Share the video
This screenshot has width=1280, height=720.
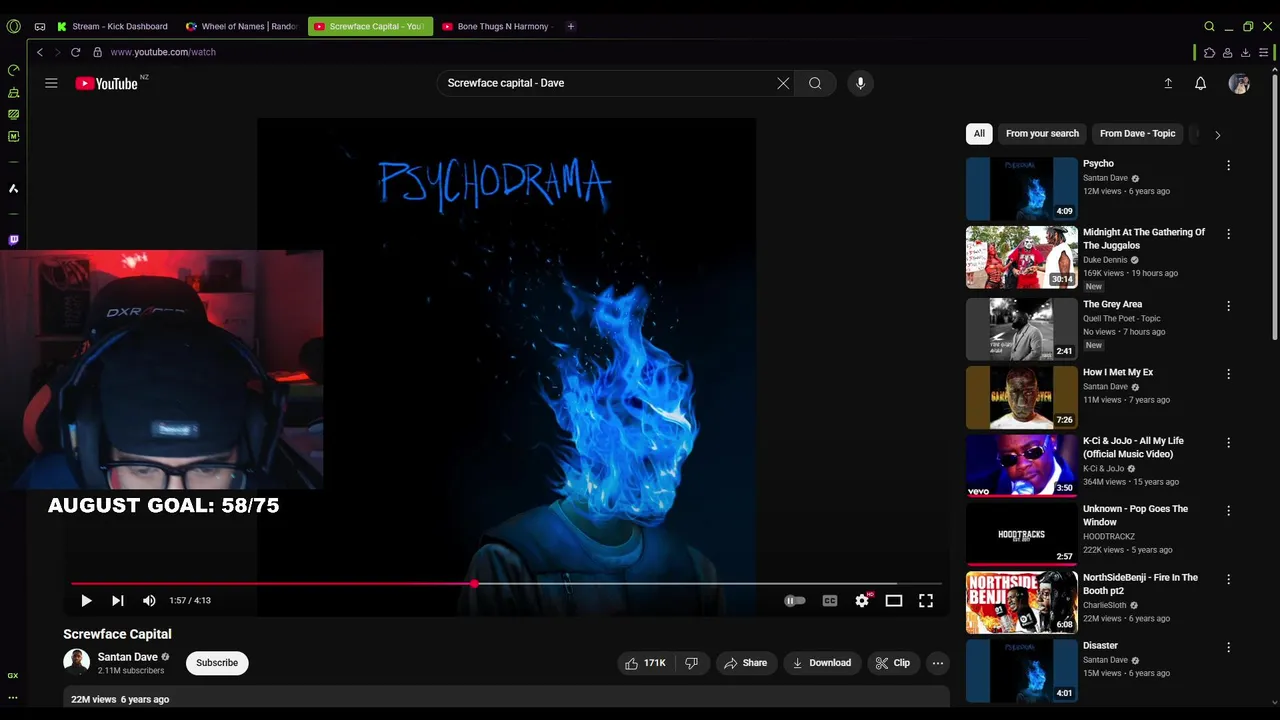tap(745, 663)
